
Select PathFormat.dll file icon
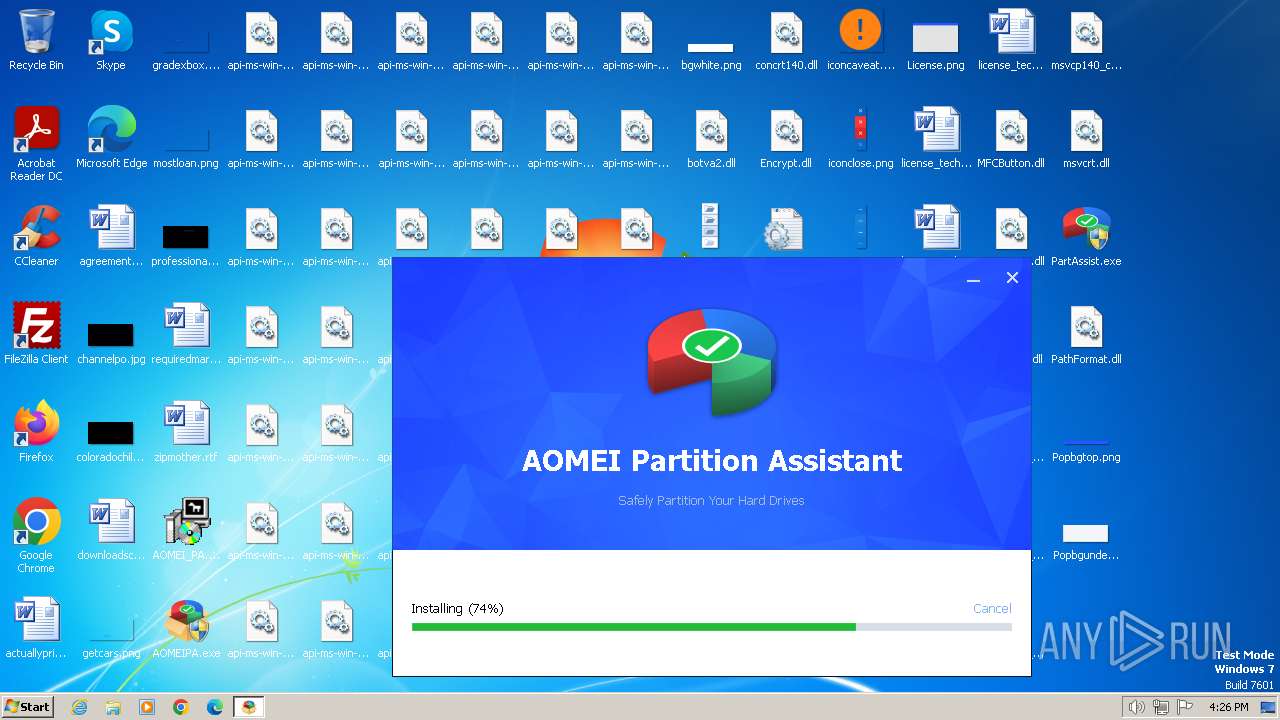(x=1086, y=335)
